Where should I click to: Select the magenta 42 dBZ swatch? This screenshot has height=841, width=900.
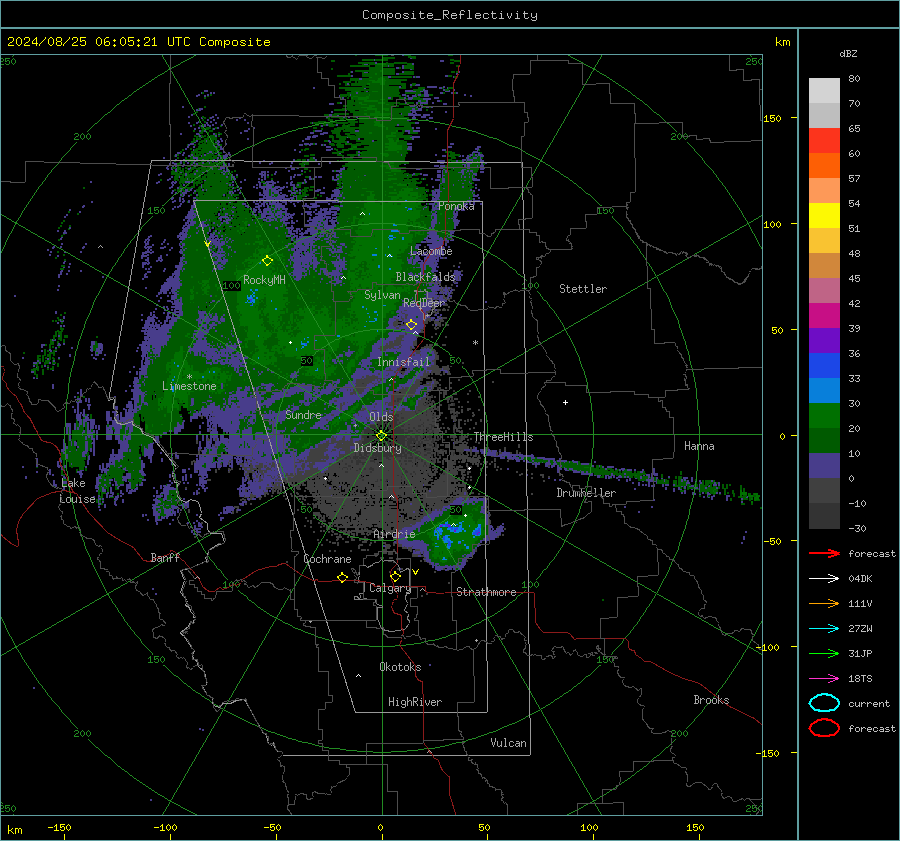pyautogui.click(x=824, y=315)
